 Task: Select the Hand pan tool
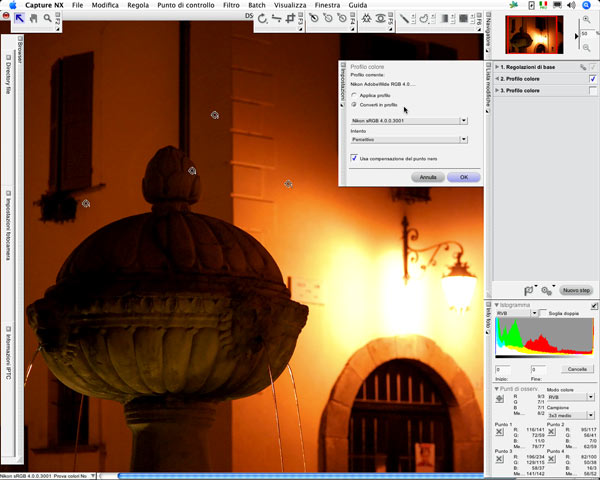[x=34, y=18]
